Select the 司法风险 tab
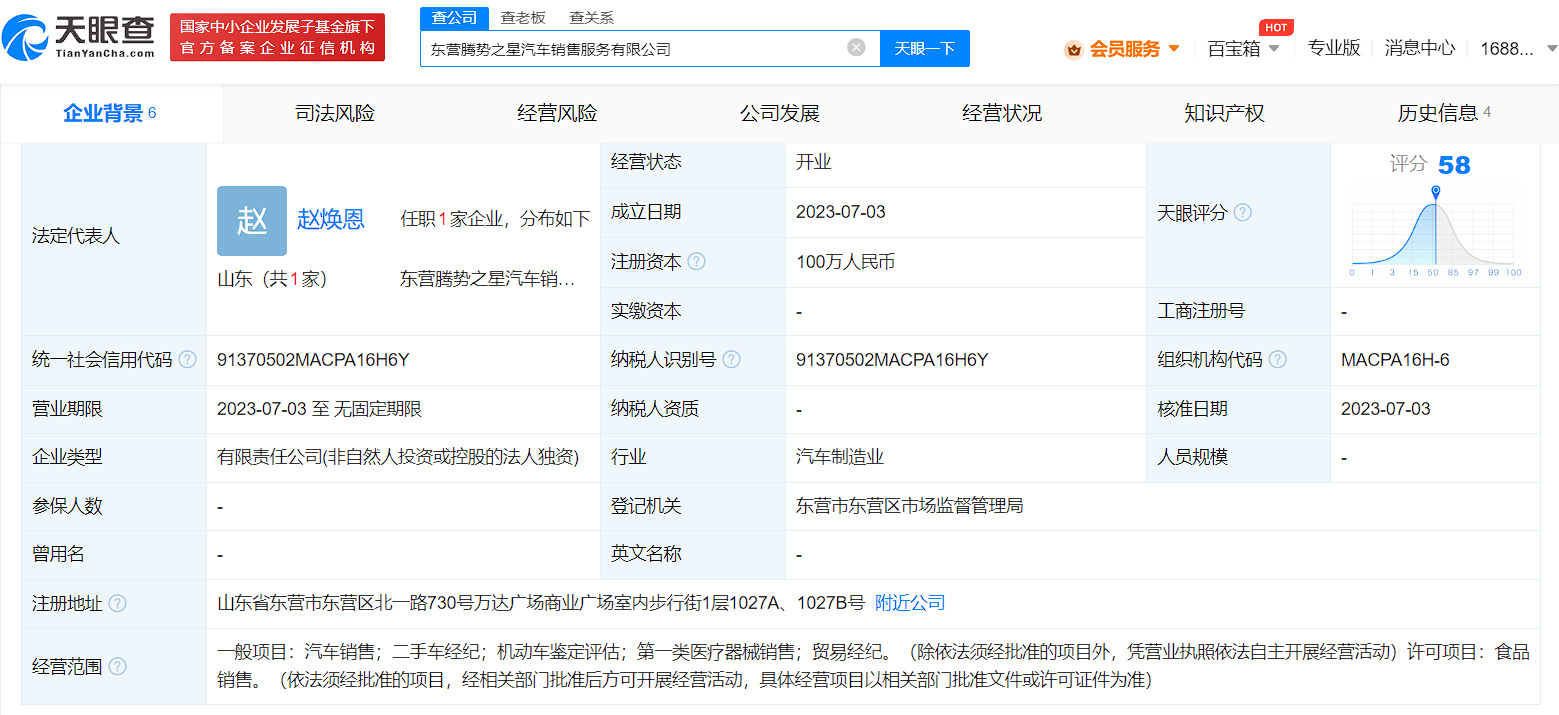The width and height of the screenshot is (1559, 715). click(x=334, y=113)
